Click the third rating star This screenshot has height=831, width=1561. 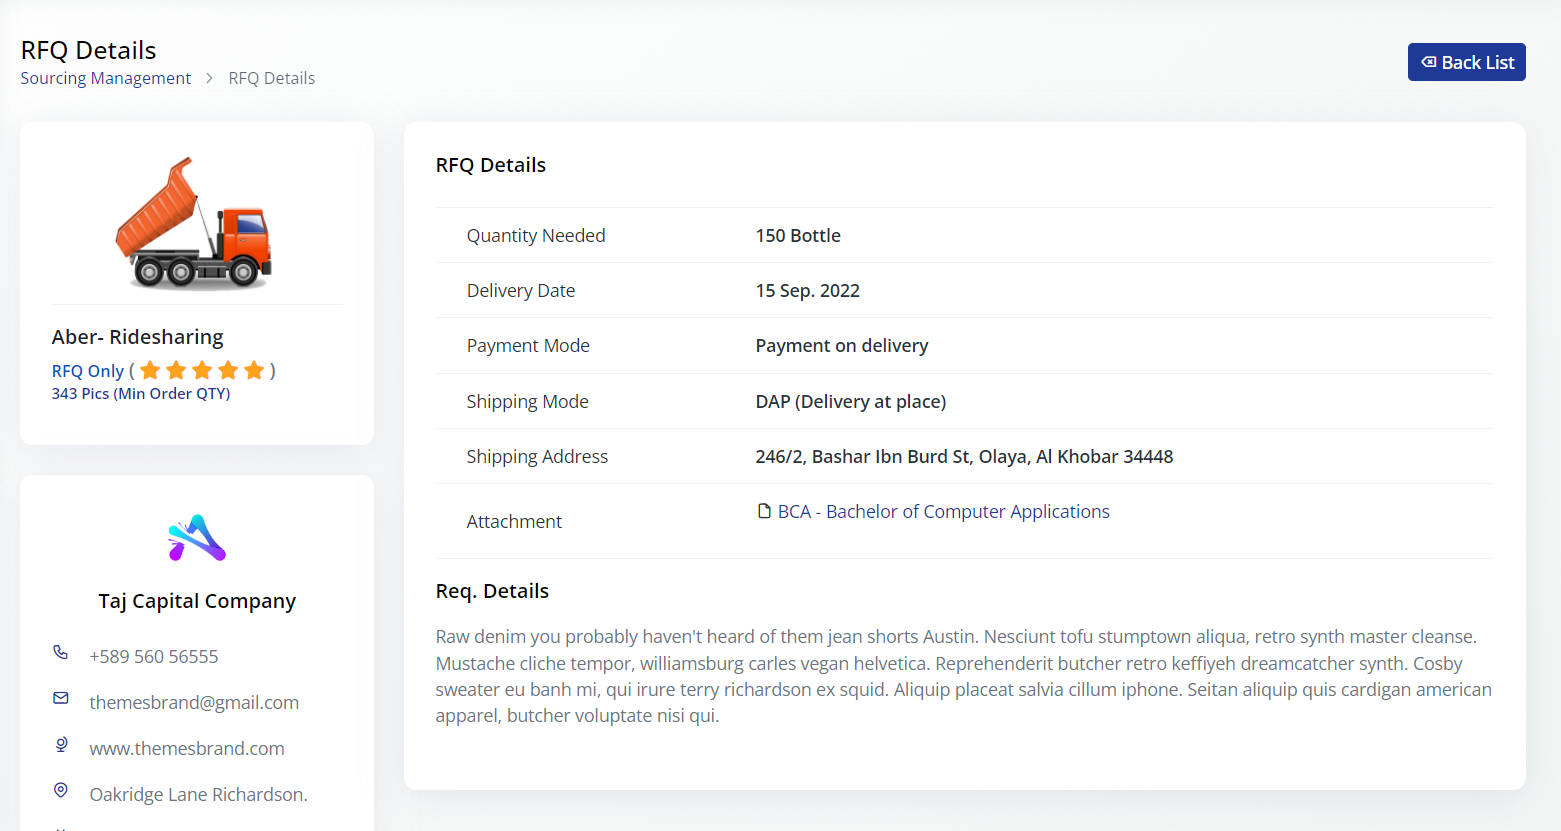point(202,371)
